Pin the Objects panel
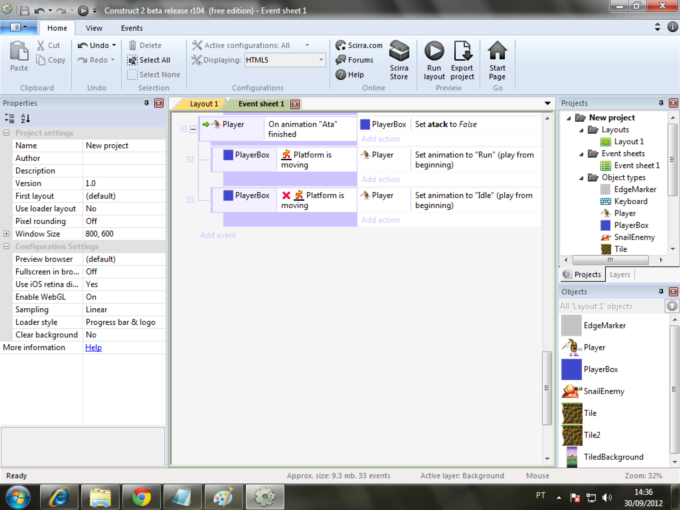 click(661, 291)
